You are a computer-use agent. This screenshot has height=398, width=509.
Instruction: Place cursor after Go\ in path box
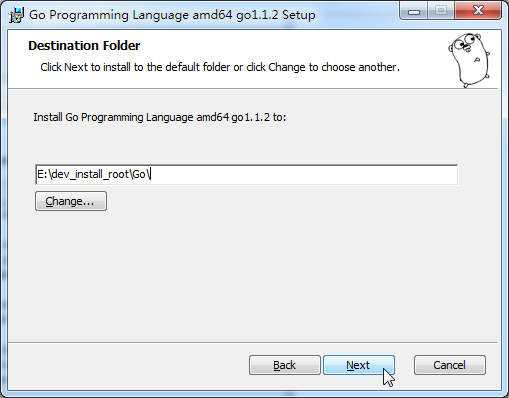[151, 174]
